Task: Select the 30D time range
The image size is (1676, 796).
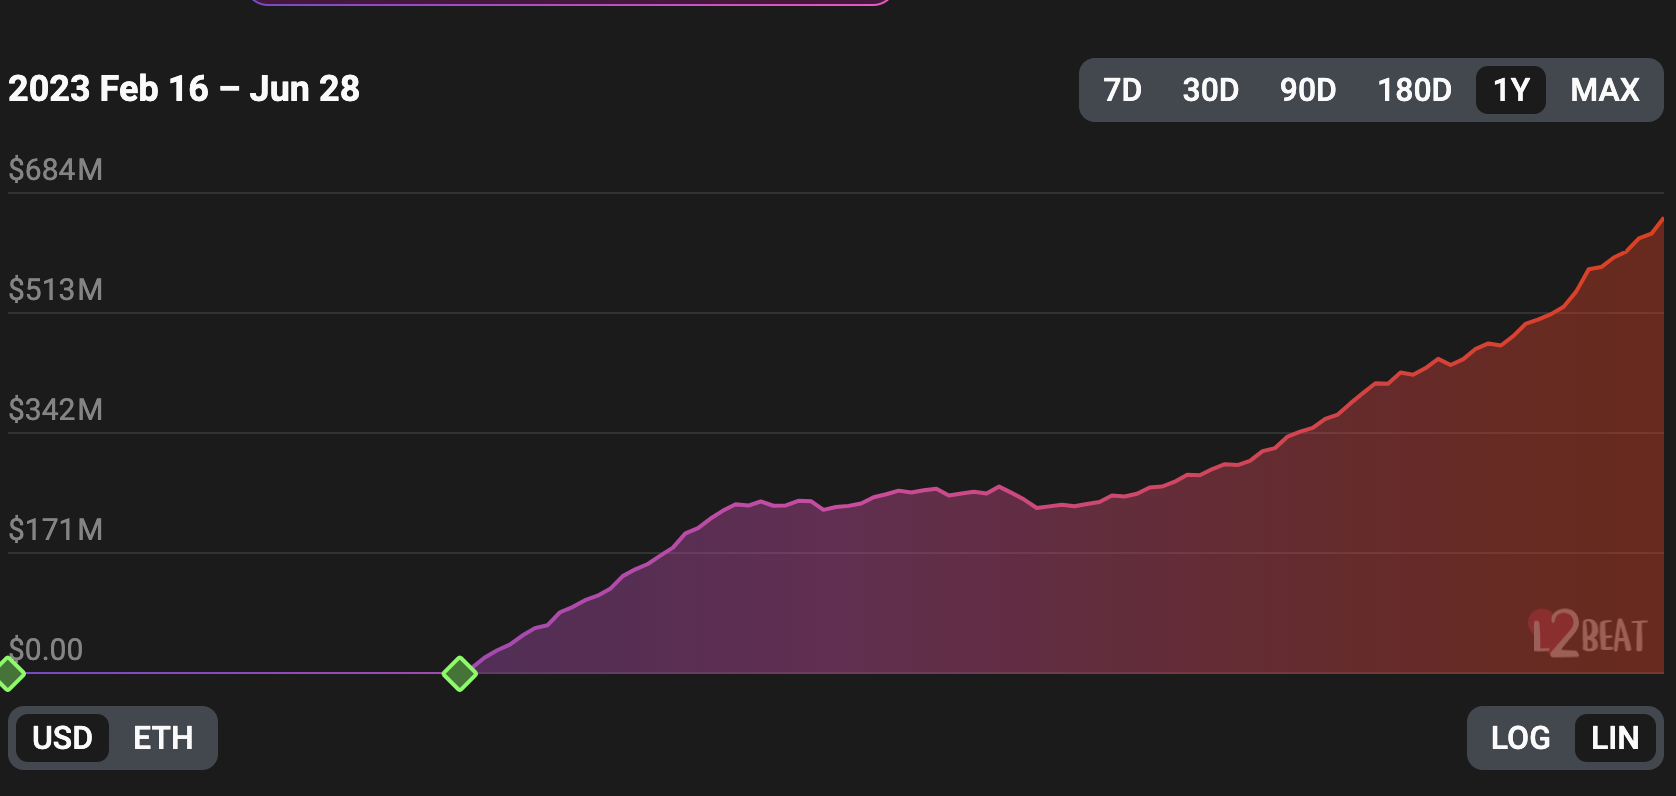Action: pos(1210,90)
